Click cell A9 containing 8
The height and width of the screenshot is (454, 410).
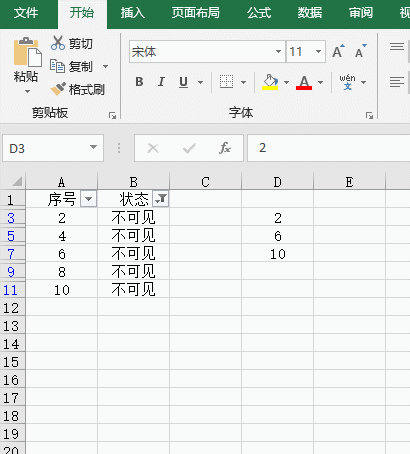62,272
